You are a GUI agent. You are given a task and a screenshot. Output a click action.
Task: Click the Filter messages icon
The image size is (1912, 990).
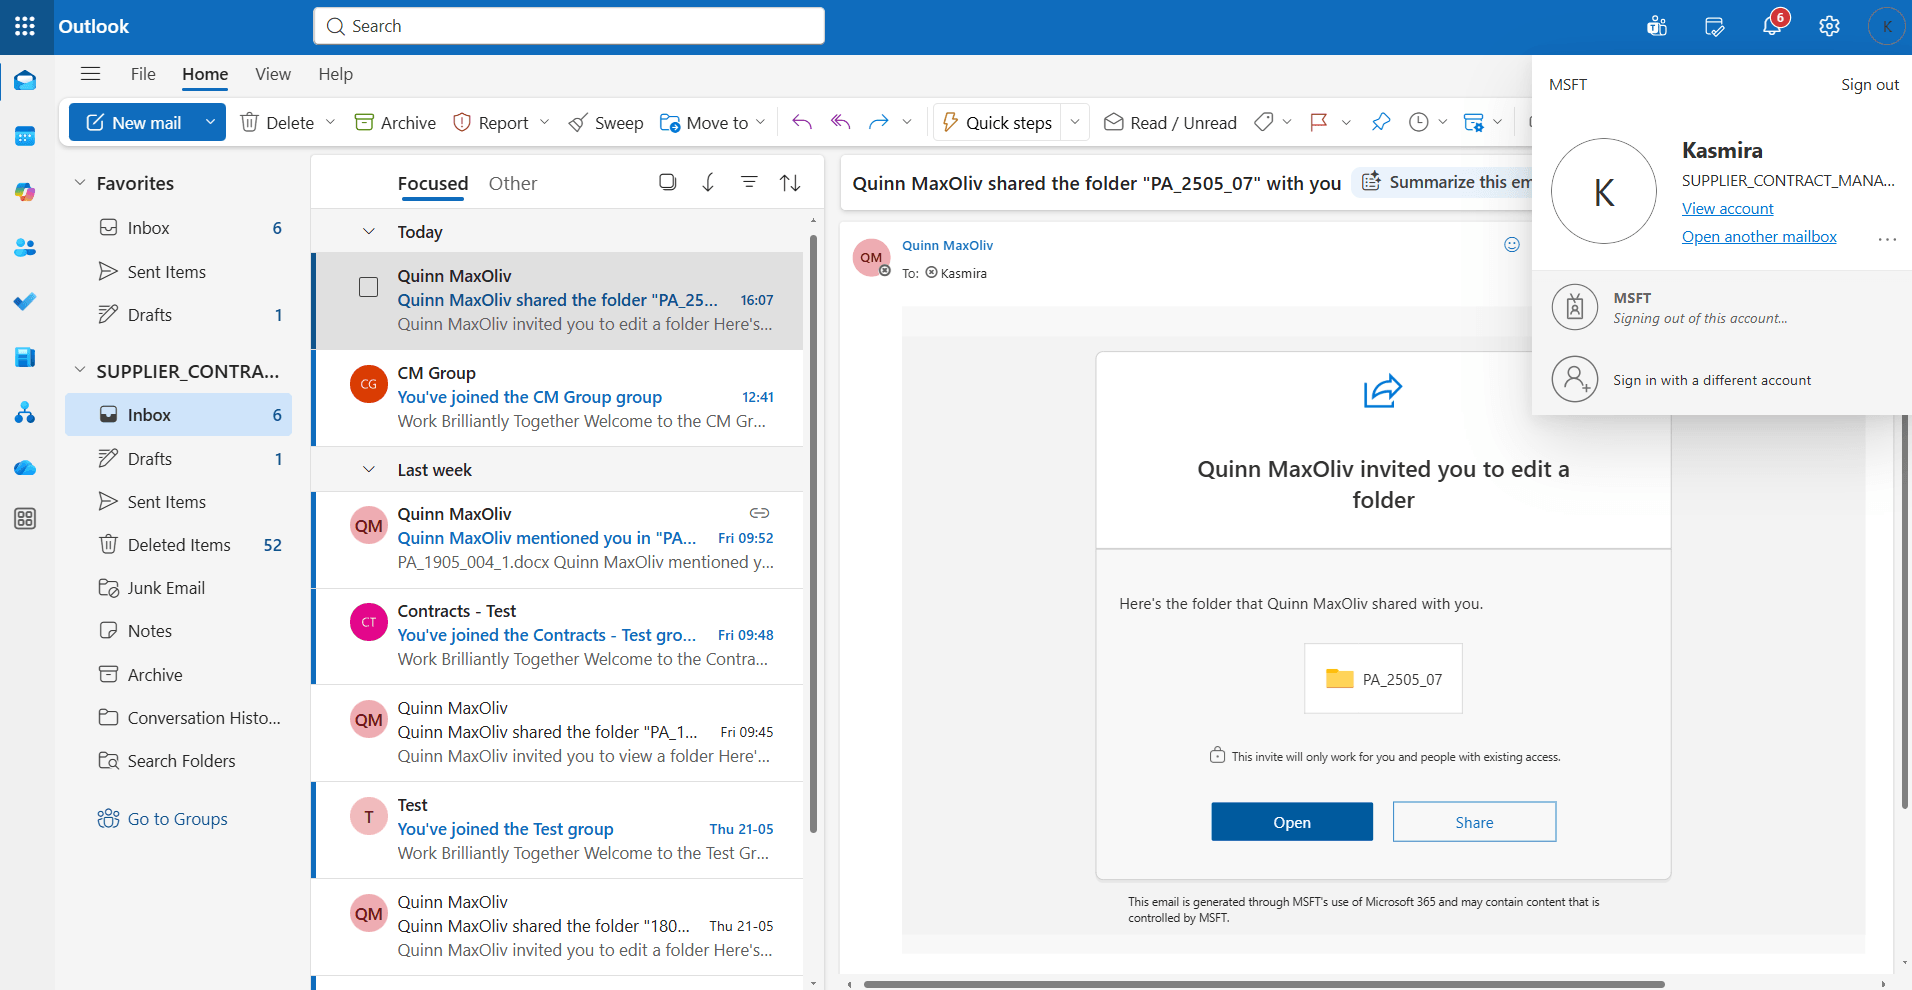coord(749,182)
